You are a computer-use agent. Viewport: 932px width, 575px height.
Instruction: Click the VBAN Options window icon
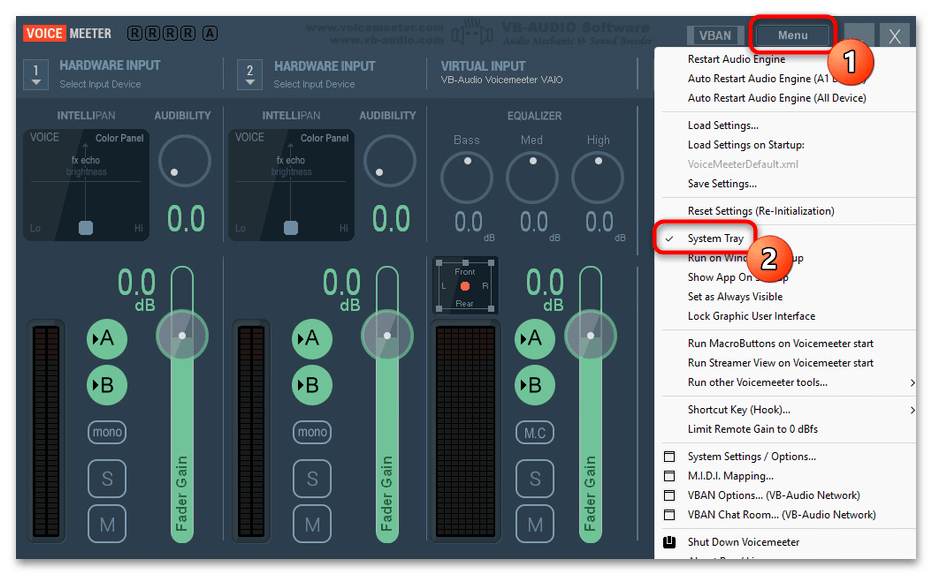click(670, 496)
